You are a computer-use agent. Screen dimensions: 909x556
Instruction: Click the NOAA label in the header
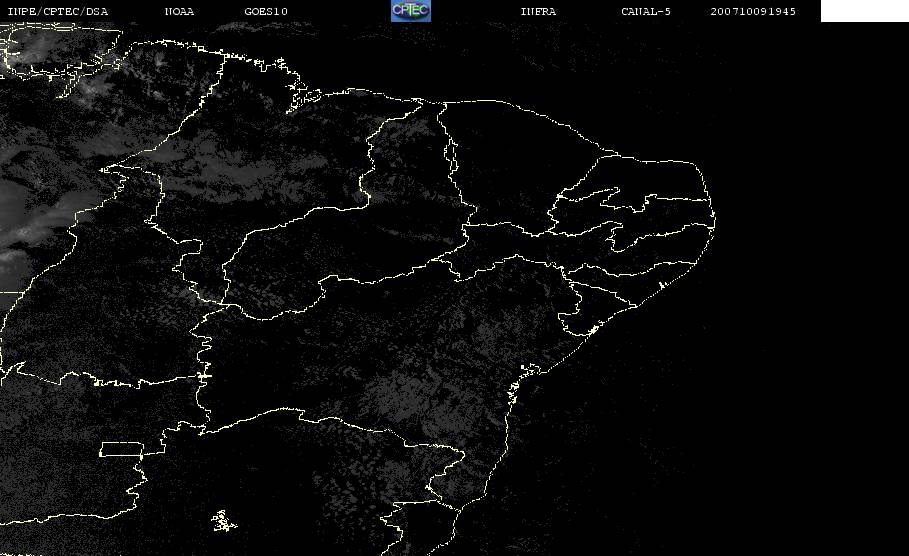coord(180,12)
